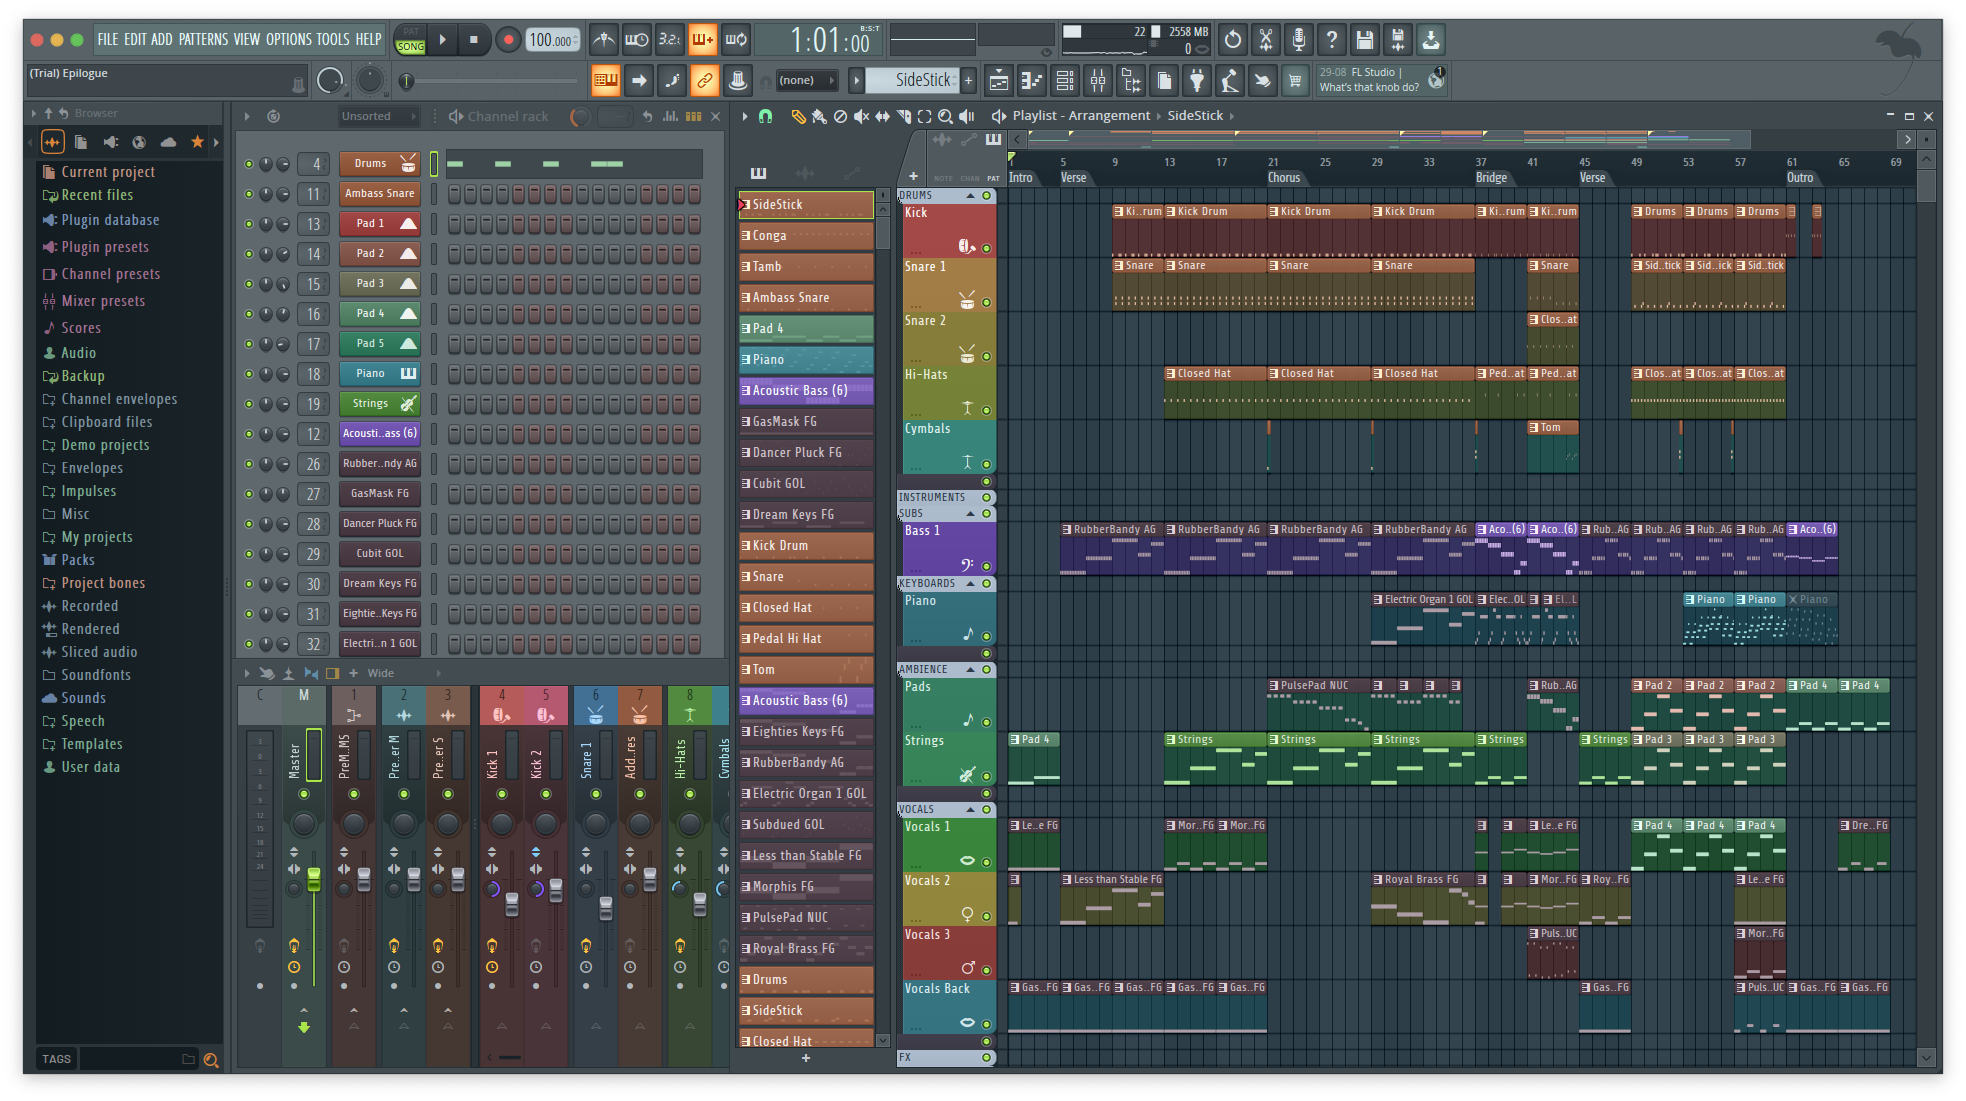
Task: Collapse the DRUMS track group
Action: pyautogui.click(x=970, y=196)
